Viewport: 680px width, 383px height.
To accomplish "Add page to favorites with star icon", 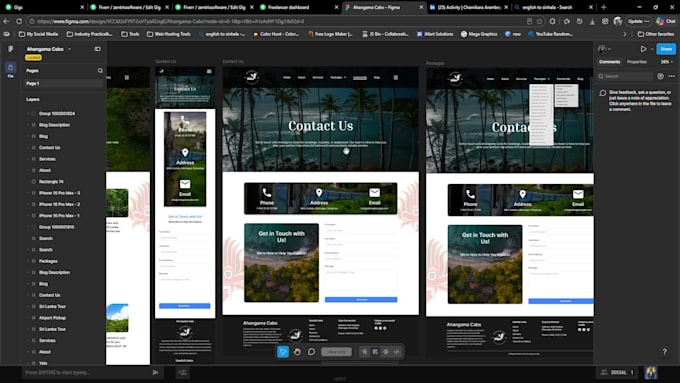I will coord(539,21).
